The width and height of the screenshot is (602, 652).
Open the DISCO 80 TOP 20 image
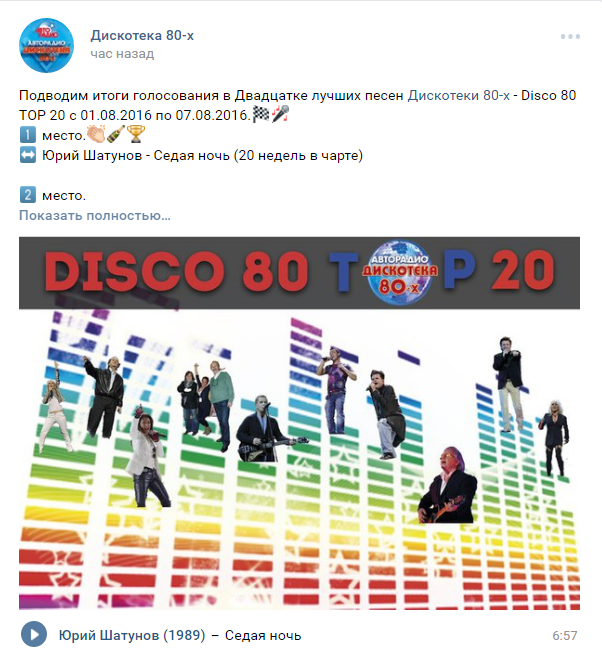pyautogui.click(x=299, y=423)
